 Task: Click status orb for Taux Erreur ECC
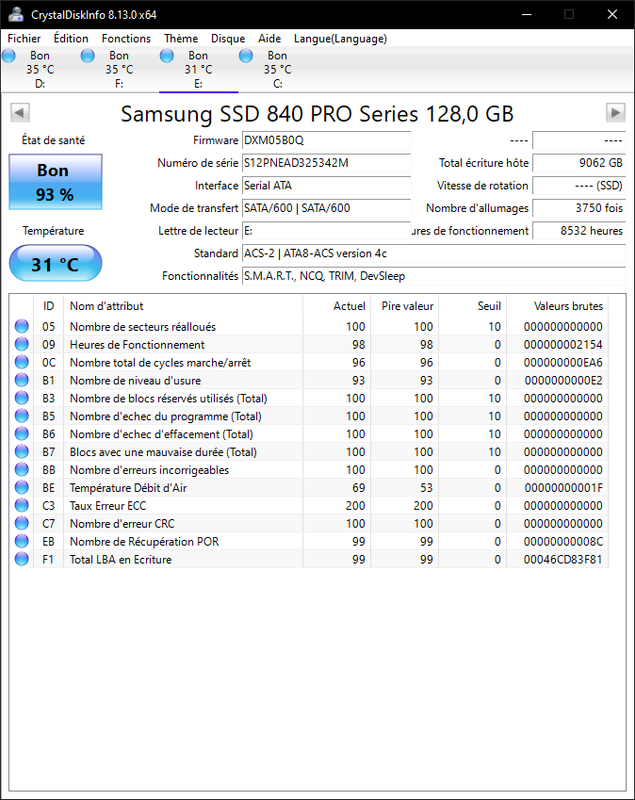21,505
